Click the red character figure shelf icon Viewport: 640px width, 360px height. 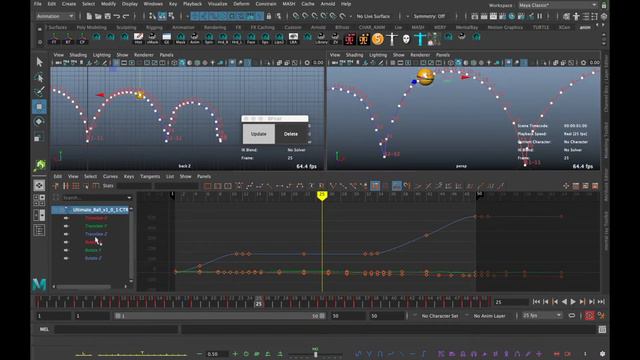(x=350, y=39)
